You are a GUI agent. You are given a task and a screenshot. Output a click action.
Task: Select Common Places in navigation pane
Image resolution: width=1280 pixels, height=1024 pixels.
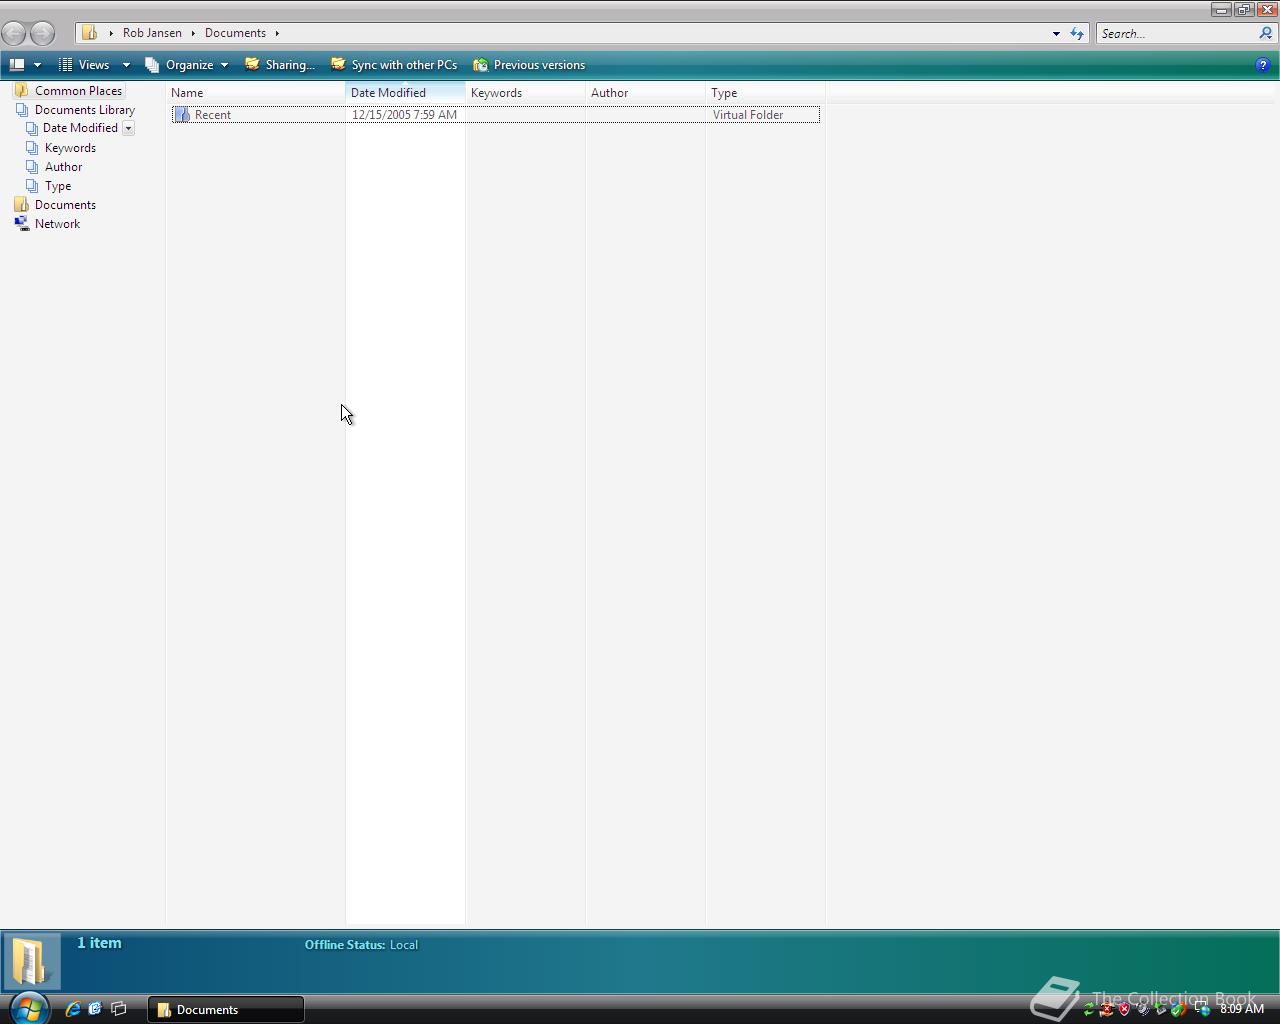(x=78, y=91)
